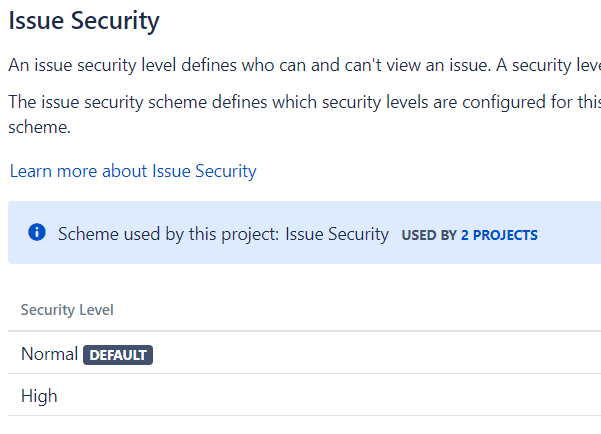Click the number 2 in USED BY 2 PROJECTS
Screen dimensions: 601x434
[465, 235]
